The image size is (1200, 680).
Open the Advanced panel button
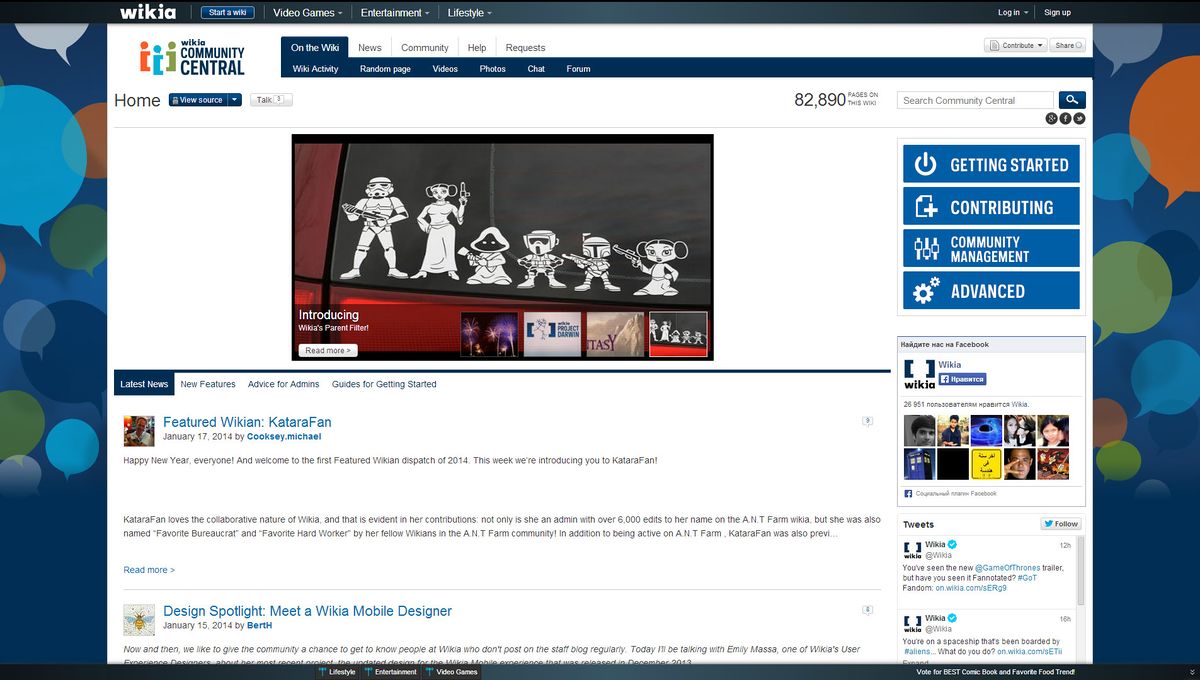[991, 290]
